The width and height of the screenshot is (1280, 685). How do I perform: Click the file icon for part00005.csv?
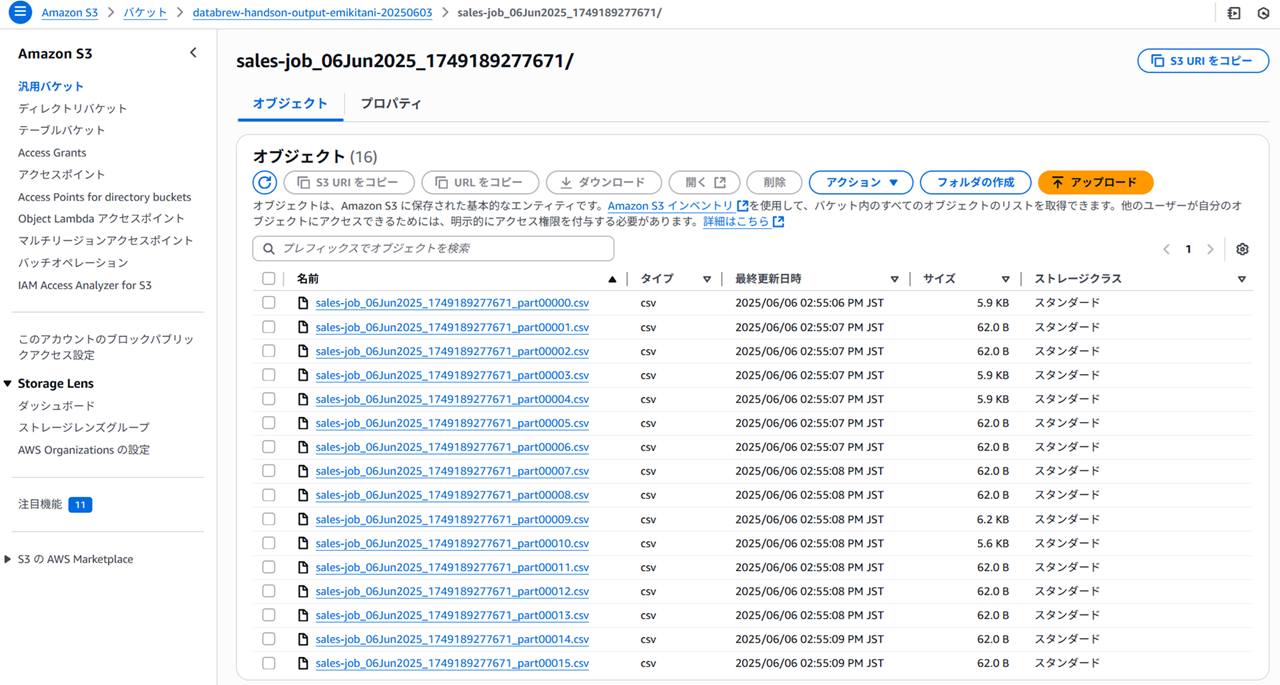[303, 423]
